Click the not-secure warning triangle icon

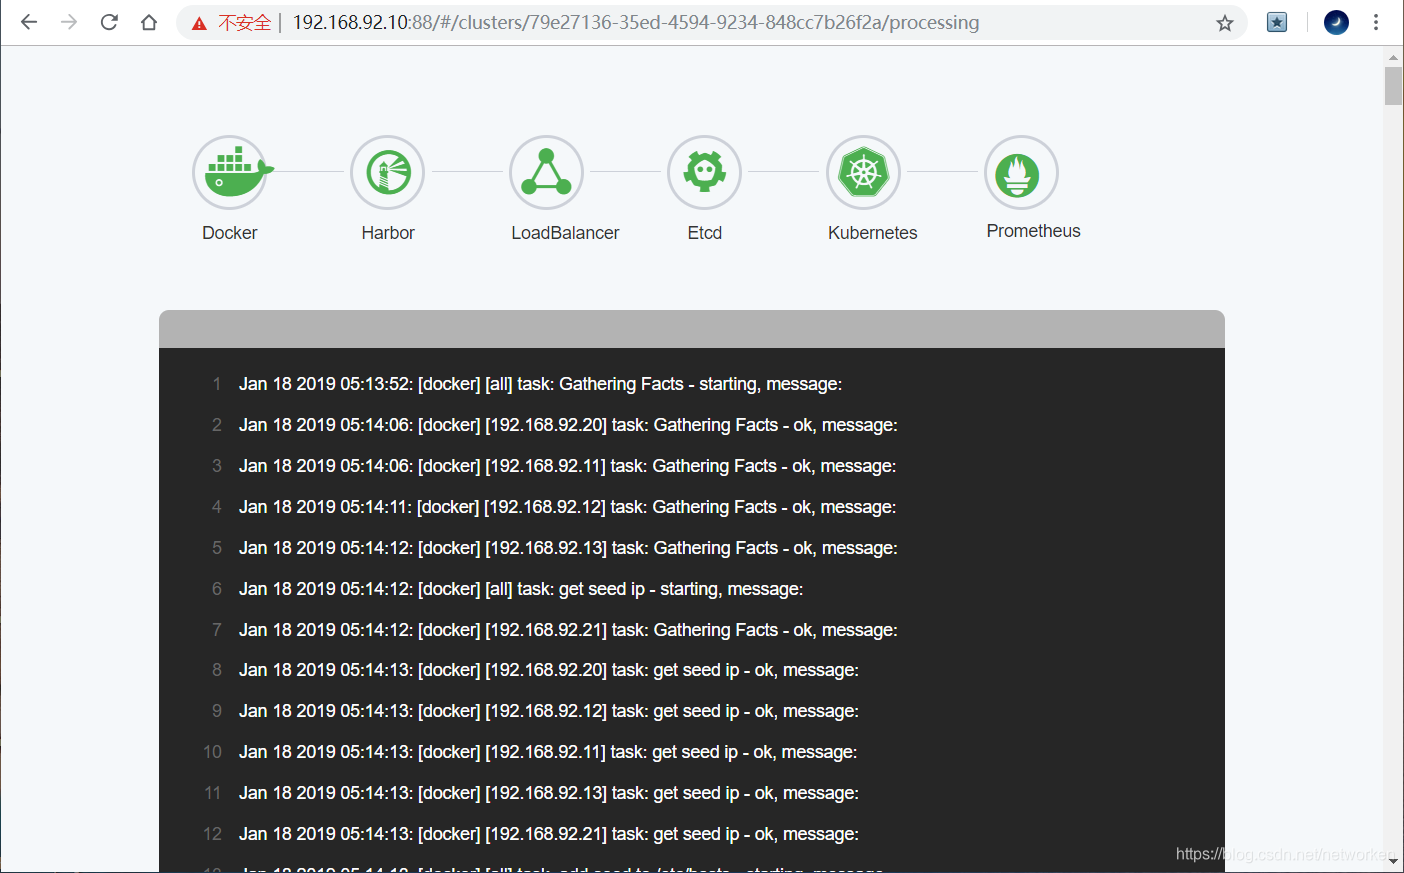point(199,23)
